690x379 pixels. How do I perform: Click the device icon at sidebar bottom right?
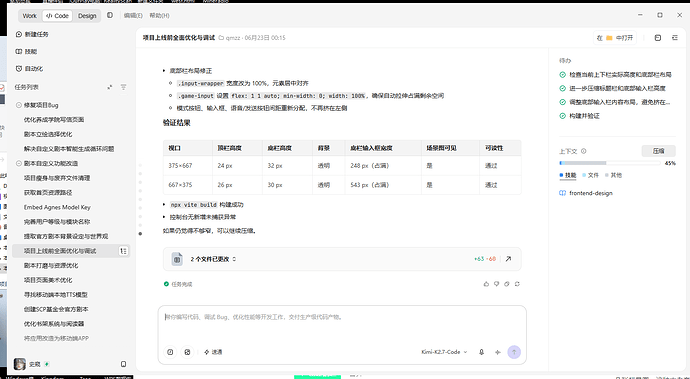[124, 364]
